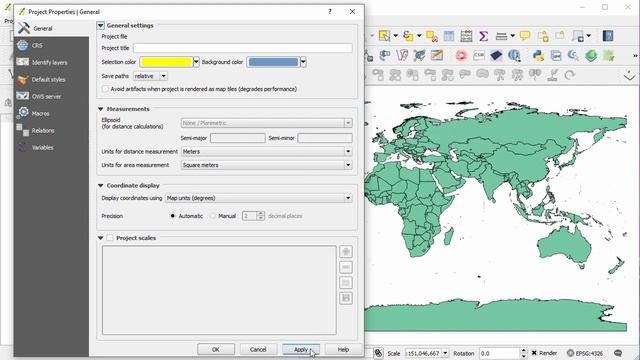Select features tool in QGIS toolbar

click(x=384, y=36)
